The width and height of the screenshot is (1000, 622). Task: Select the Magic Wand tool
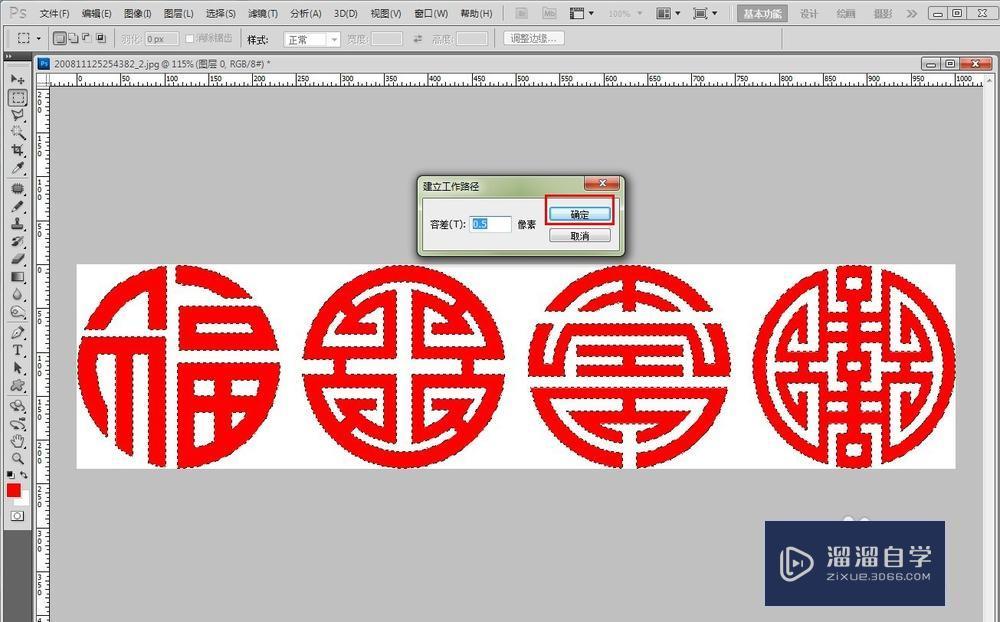tap(17, 133)
